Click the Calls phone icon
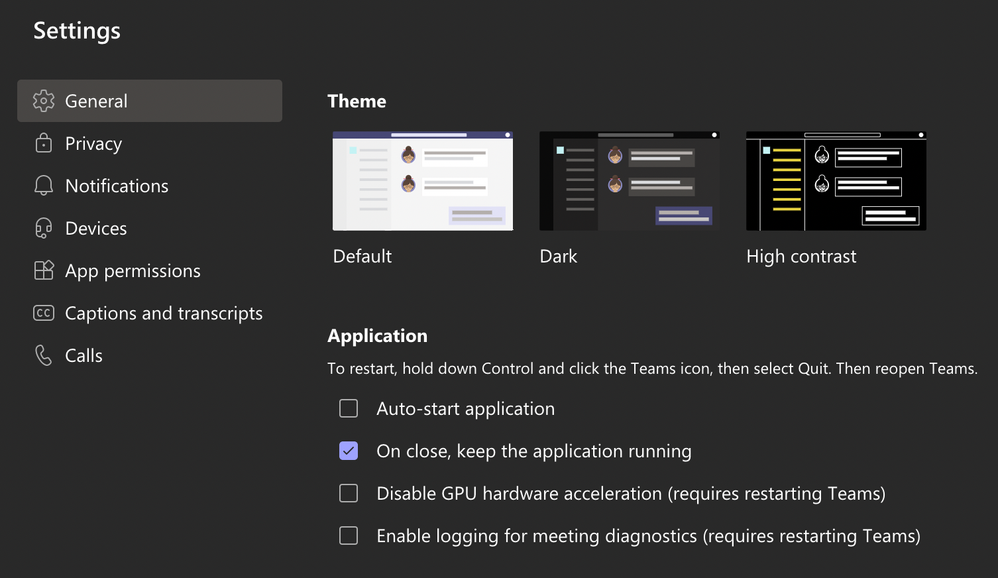Screen dimensions: 998x578 [43, 355]
